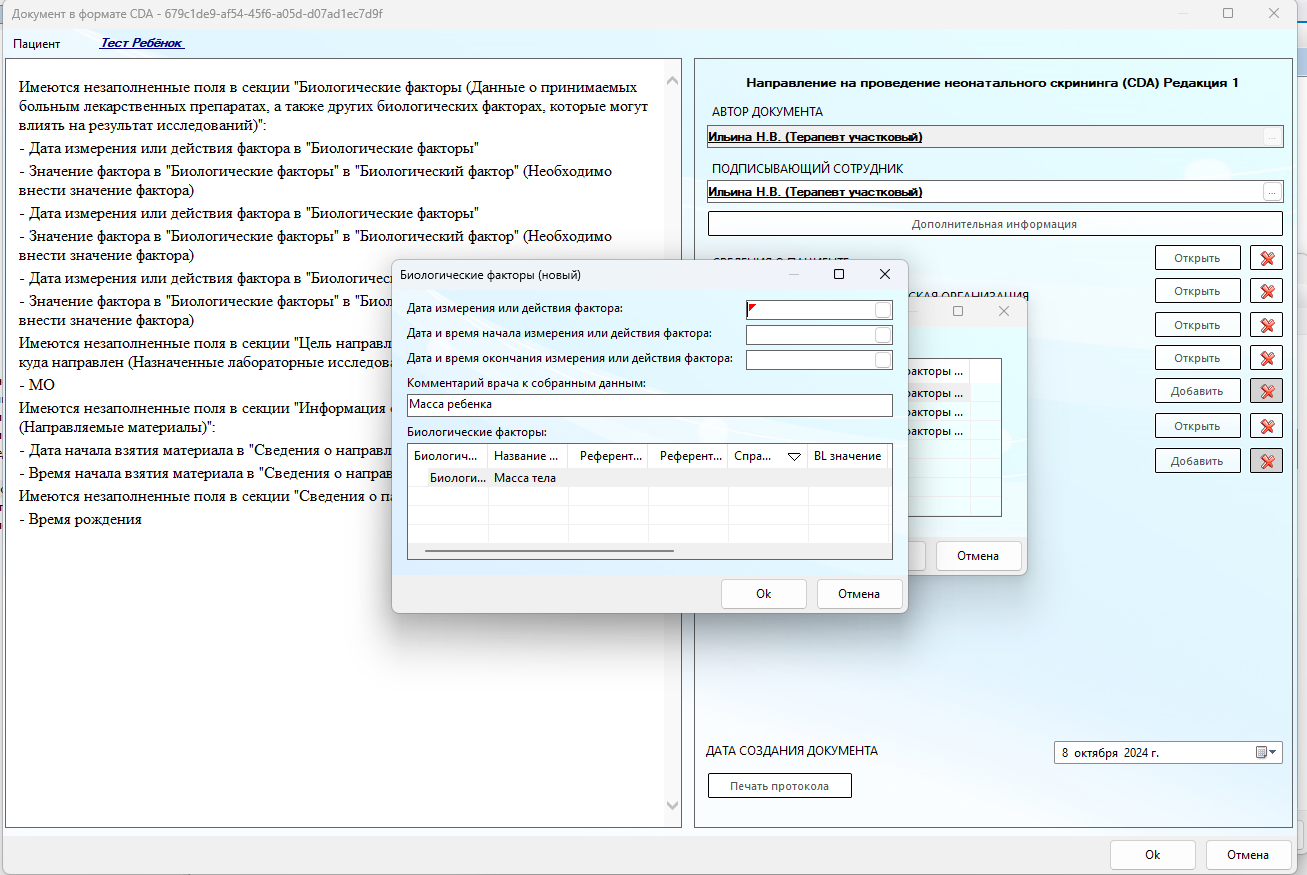Click the 'Печать протокола' button
This screenshot has width=1307, height=875.
(780, 786)
